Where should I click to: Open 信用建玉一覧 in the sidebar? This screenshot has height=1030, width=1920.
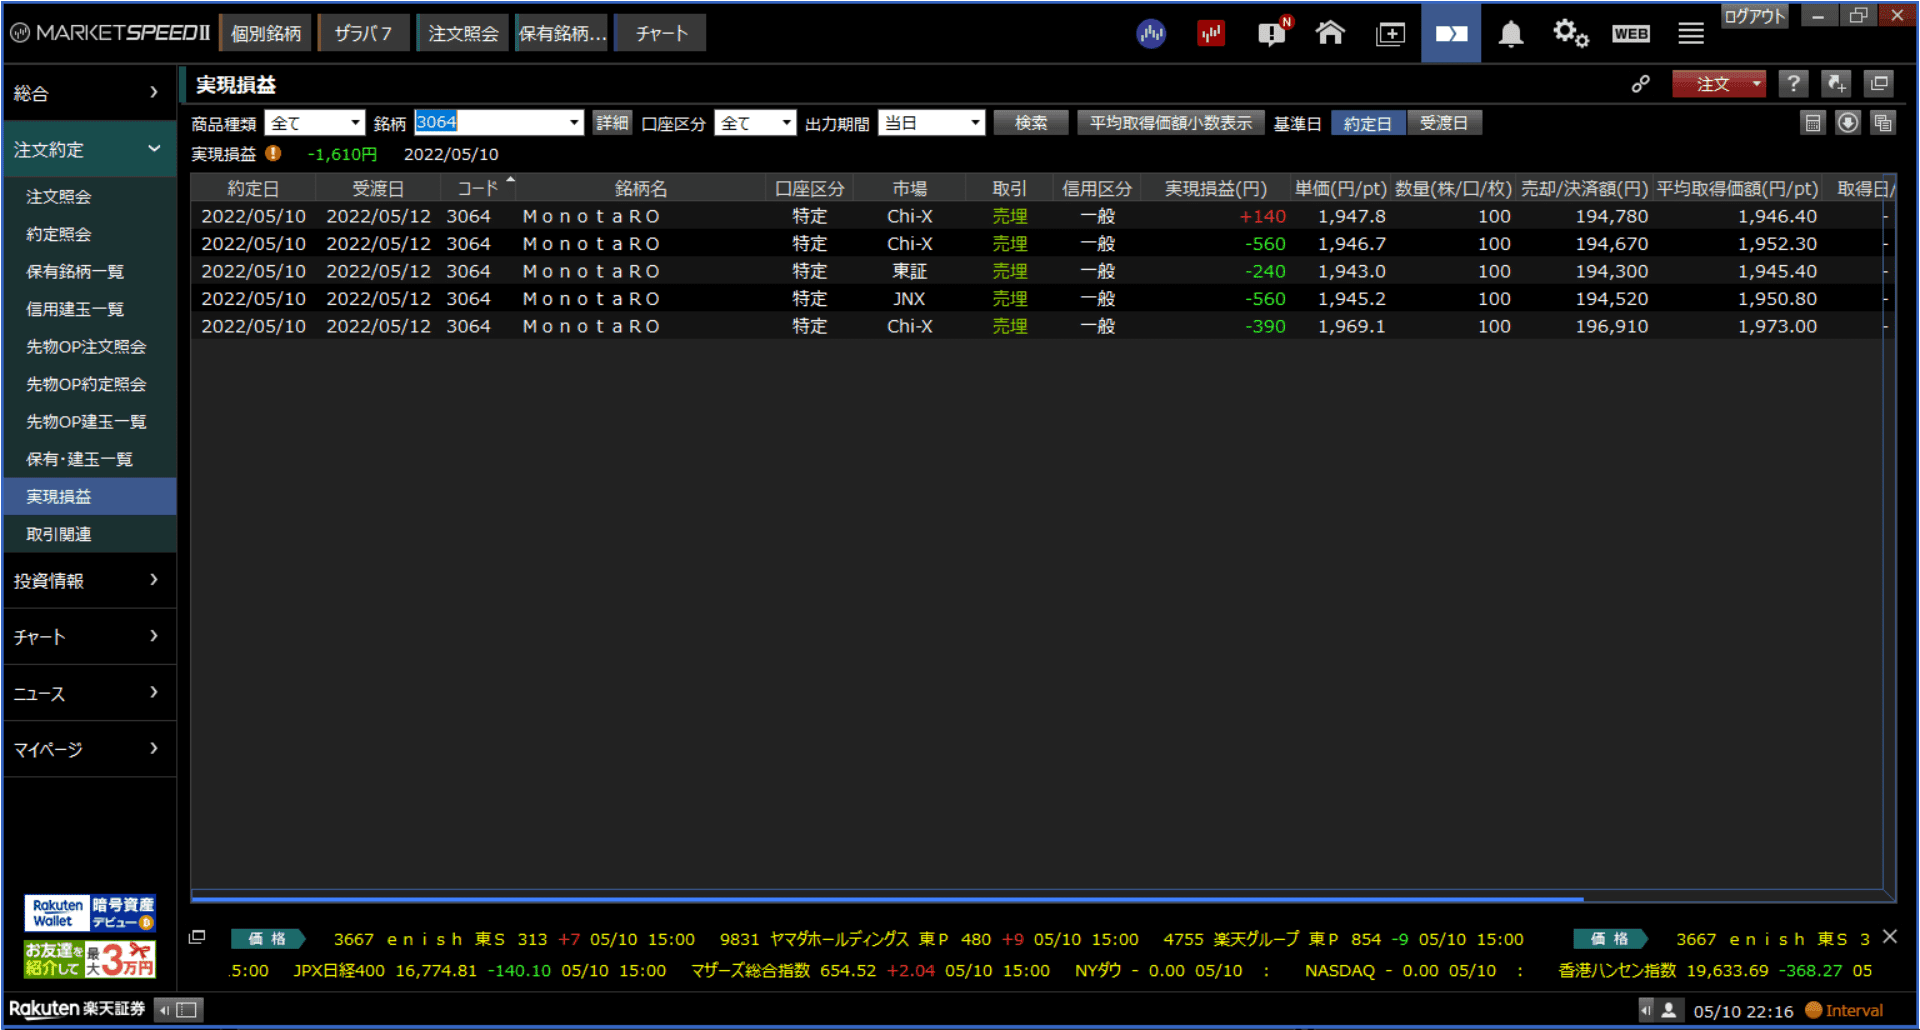point(88,309)
